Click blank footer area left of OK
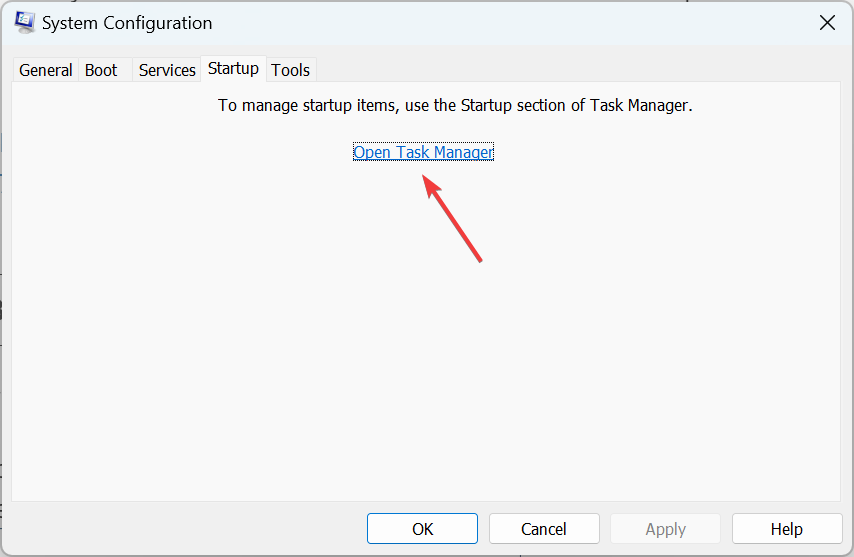This screenshot has height=557, width=854. 185,529
